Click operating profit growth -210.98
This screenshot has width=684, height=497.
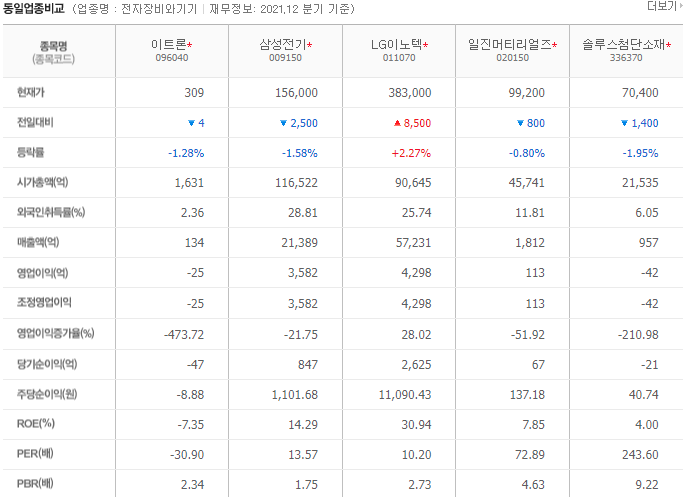coord(638,335)
